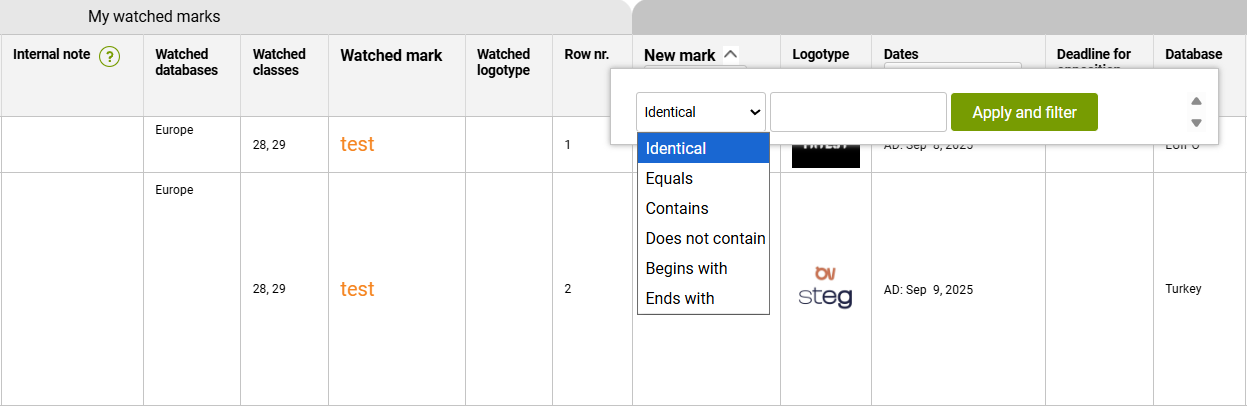Click the sort ascending up arrow

click(1196, 101)
